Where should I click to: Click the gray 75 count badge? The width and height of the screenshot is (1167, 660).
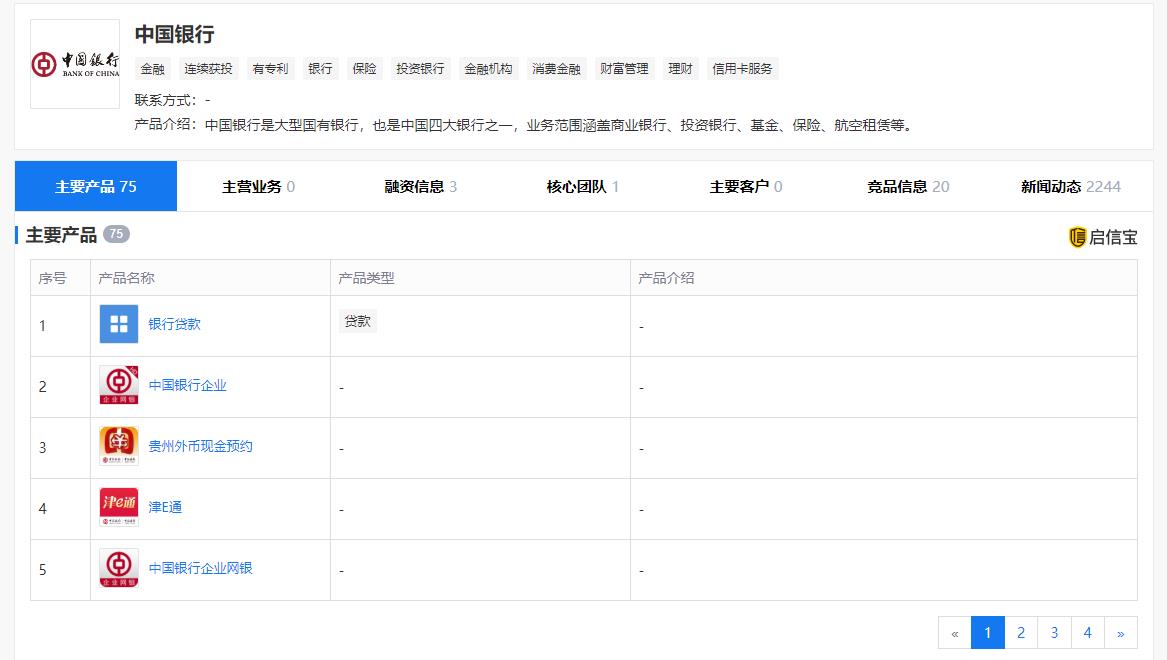116,234
